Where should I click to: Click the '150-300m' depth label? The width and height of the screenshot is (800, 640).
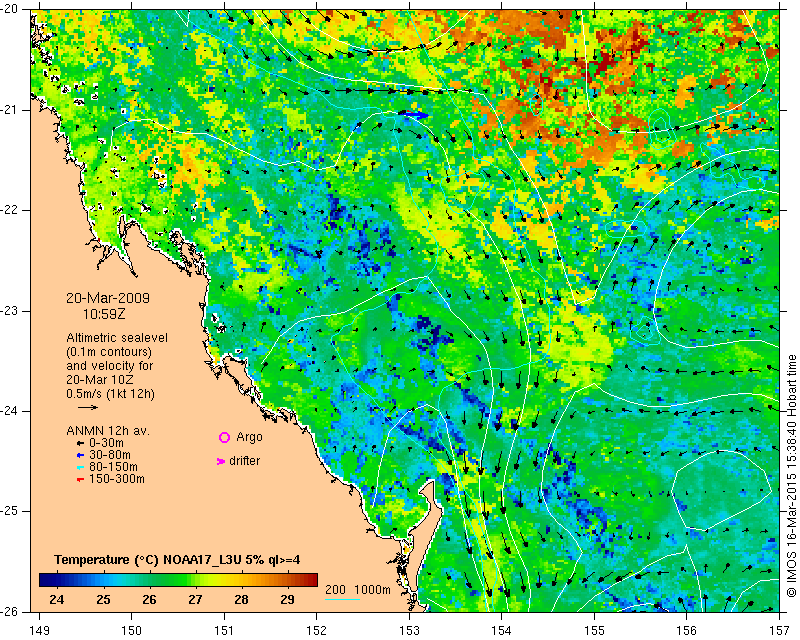117,480
